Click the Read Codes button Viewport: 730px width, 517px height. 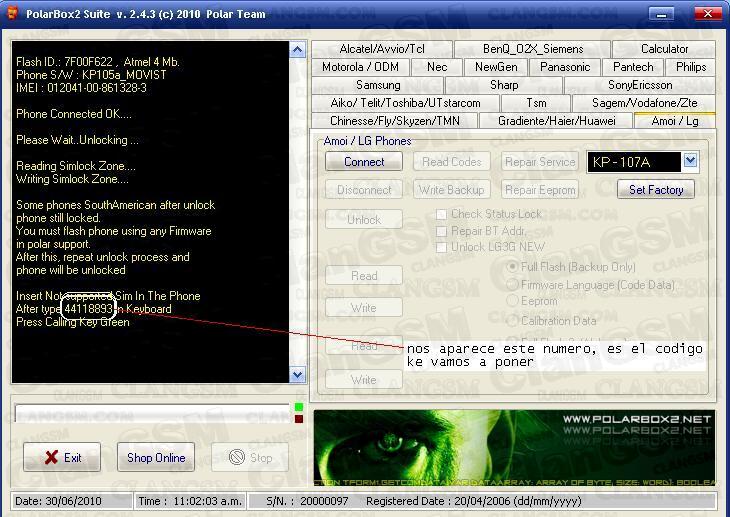[452, 162]
